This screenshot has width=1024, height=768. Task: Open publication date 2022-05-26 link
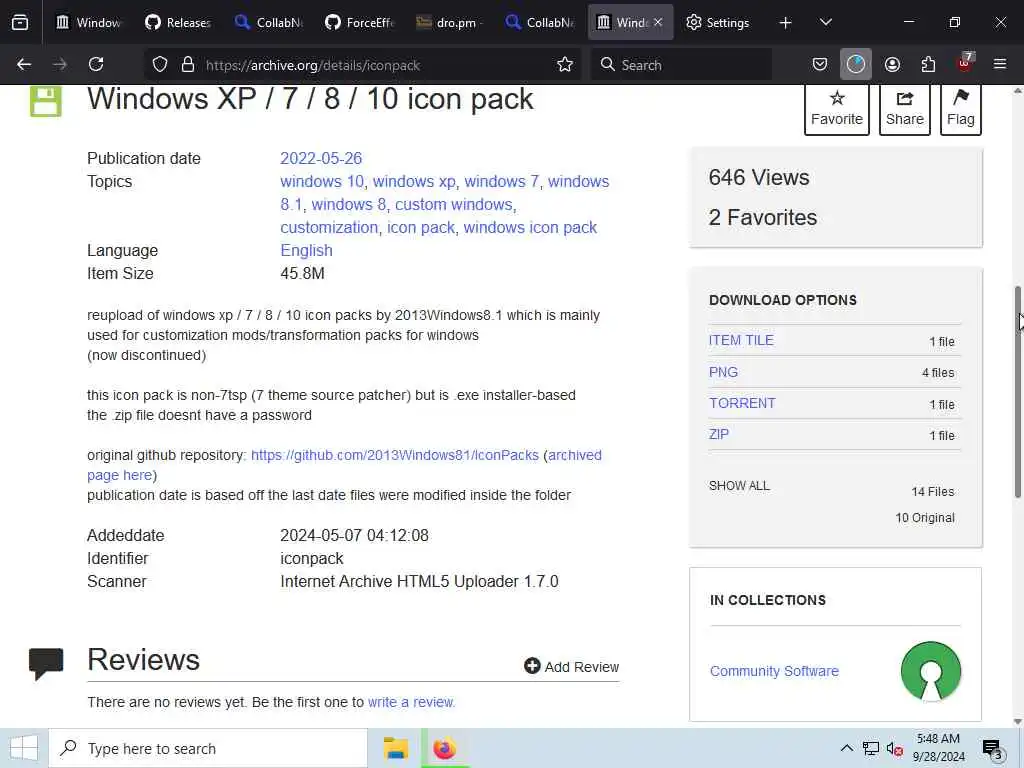[x=321, y=158]
